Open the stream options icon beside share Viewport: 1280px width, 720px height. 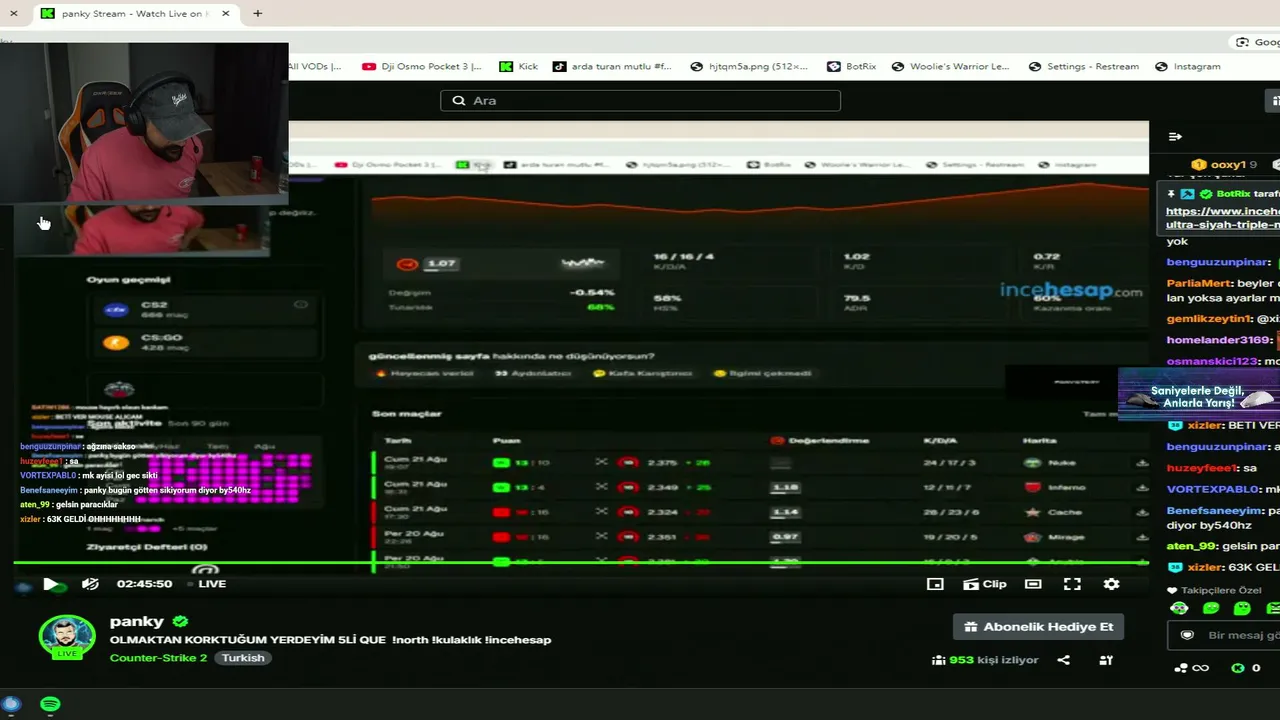[1106, 660]
